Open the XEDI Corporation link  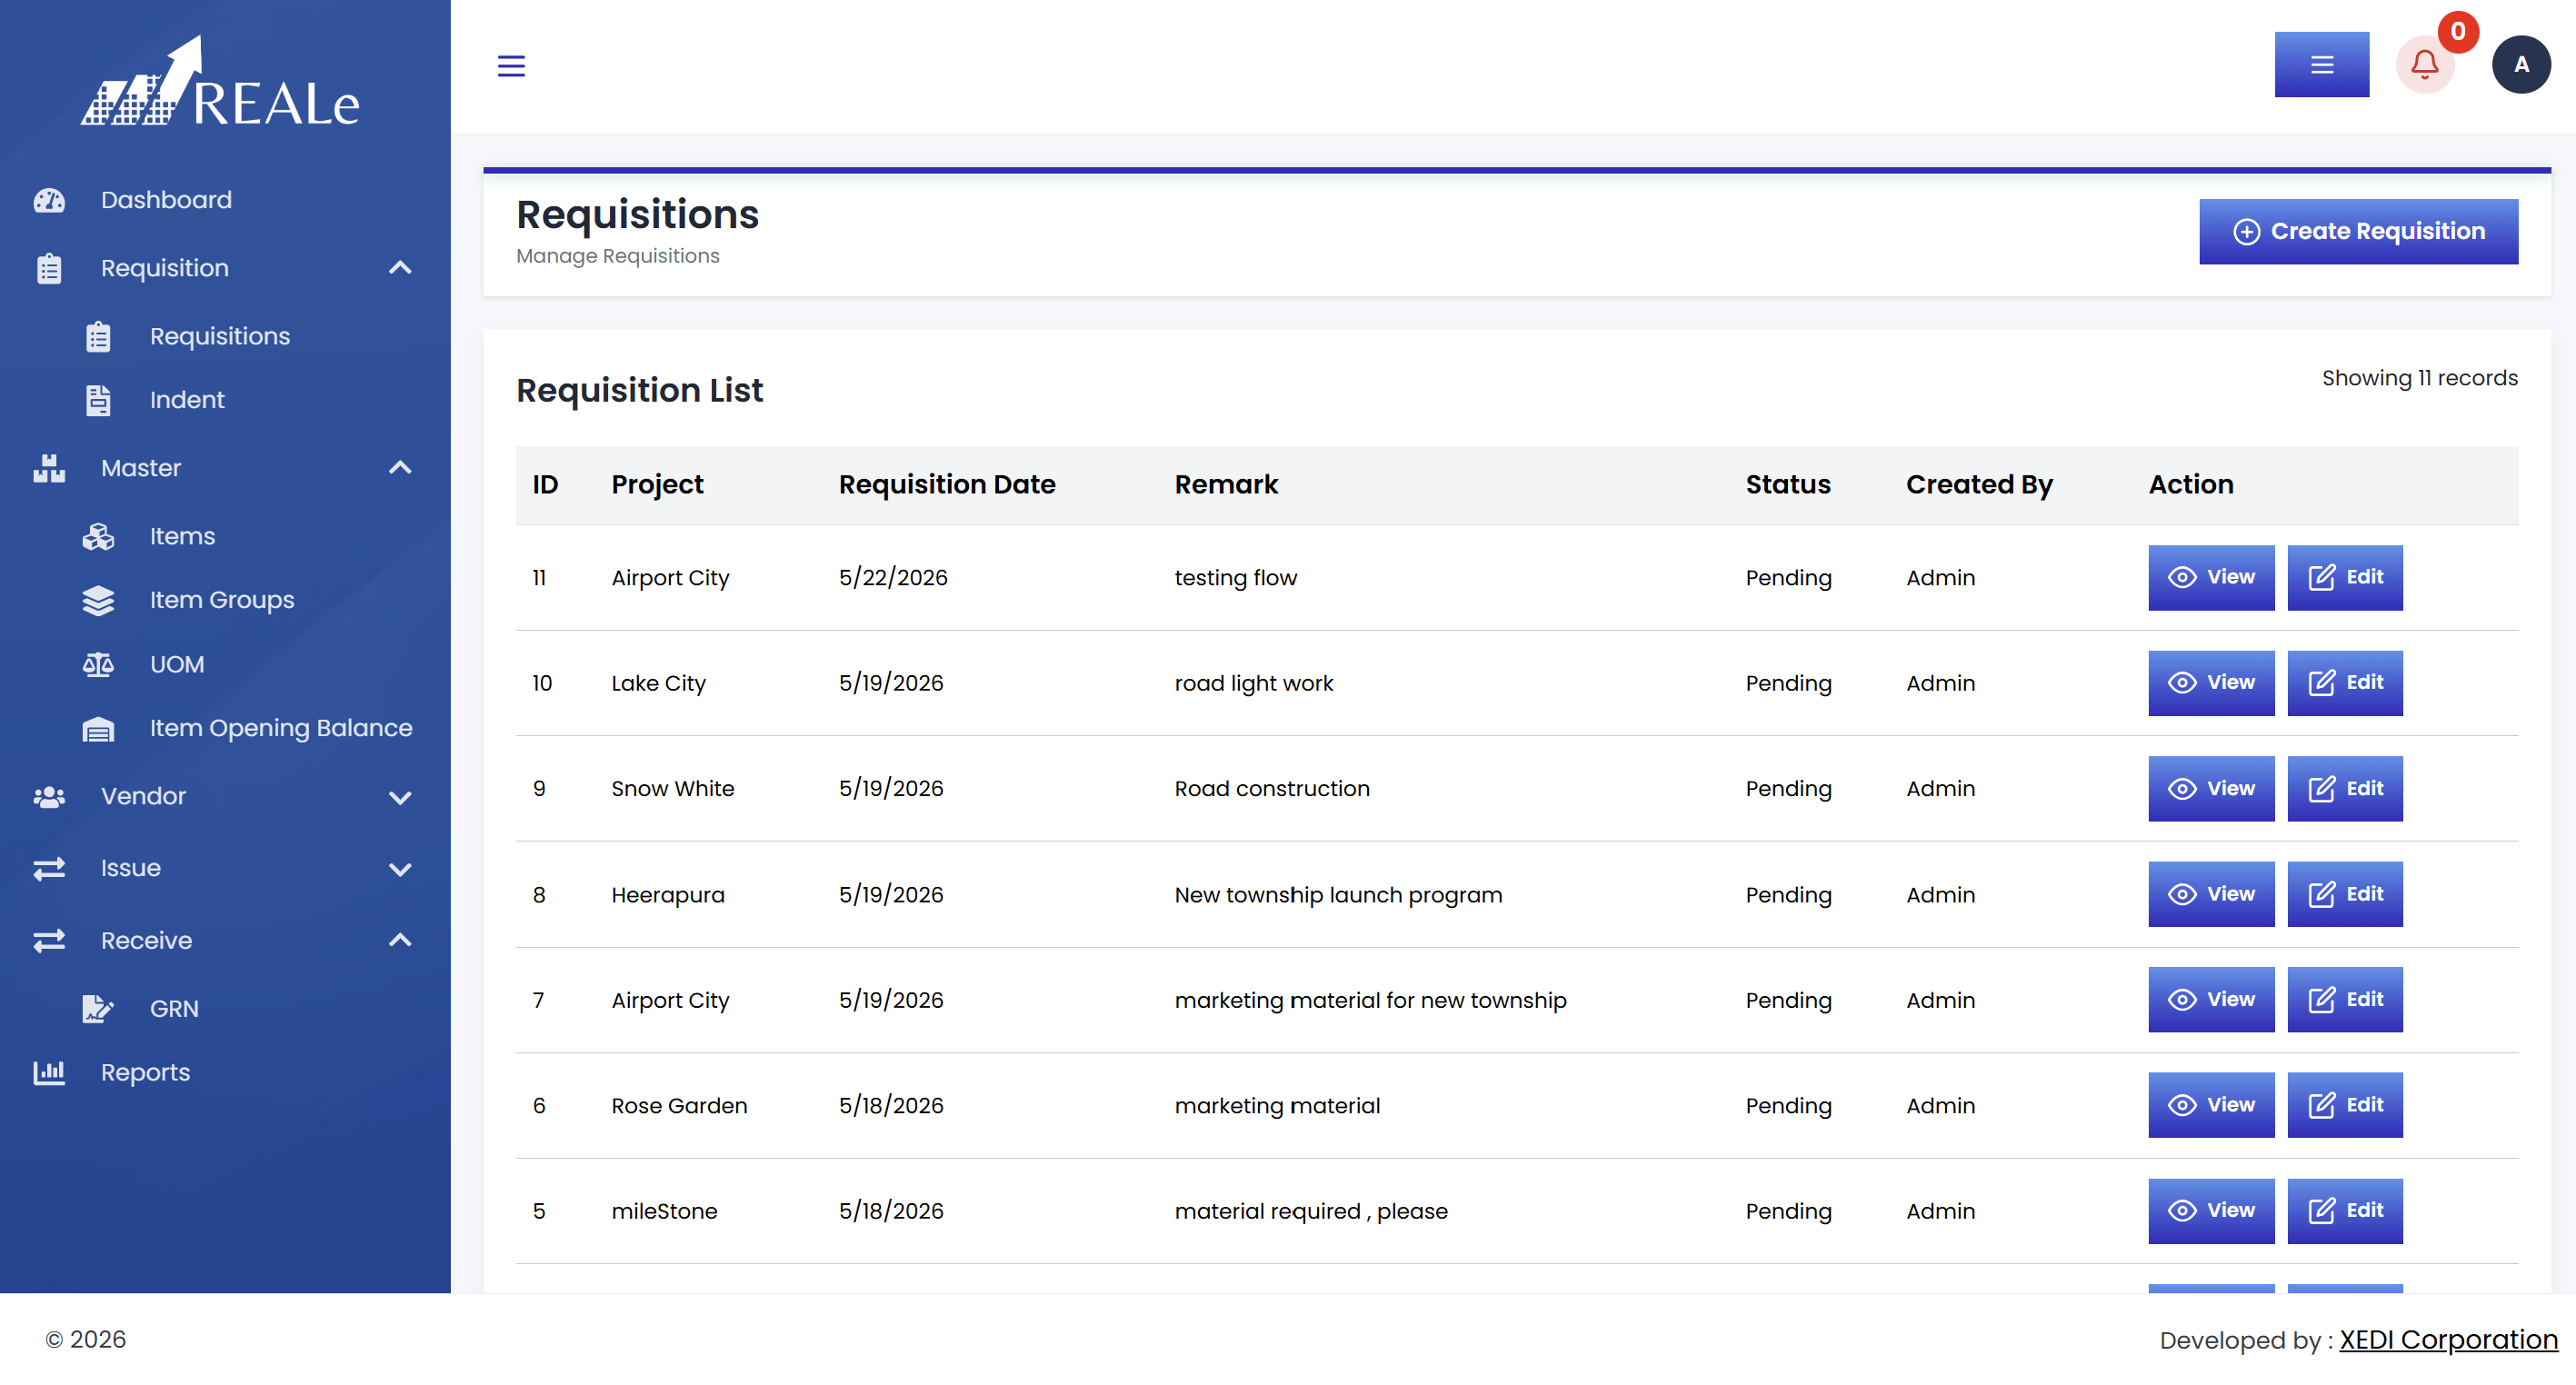2448,1339
